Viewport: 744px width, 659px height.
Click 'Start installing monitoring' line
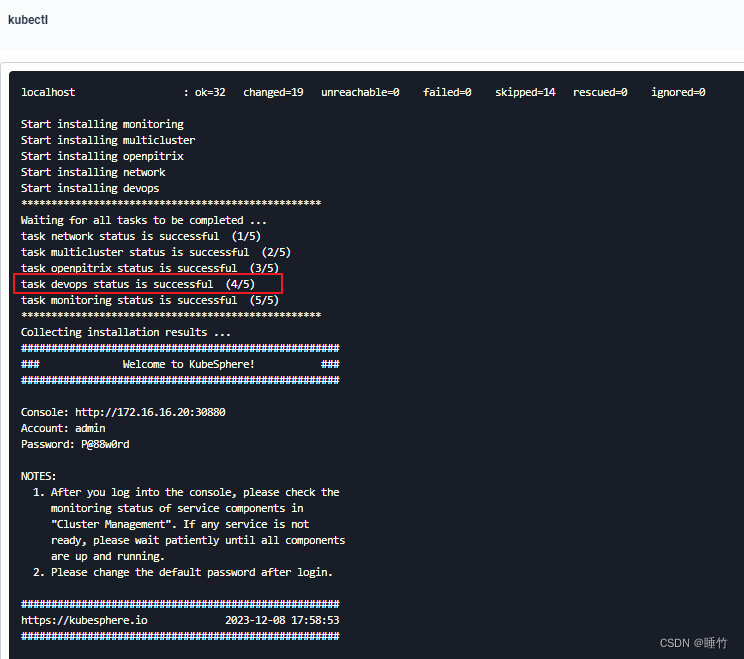[x=102, y=124]
